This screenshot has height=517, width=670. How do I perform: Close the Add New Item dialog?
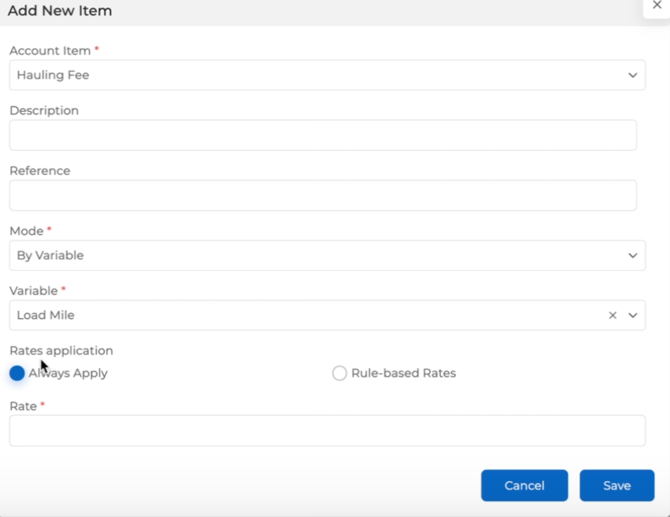click(657, 6)
